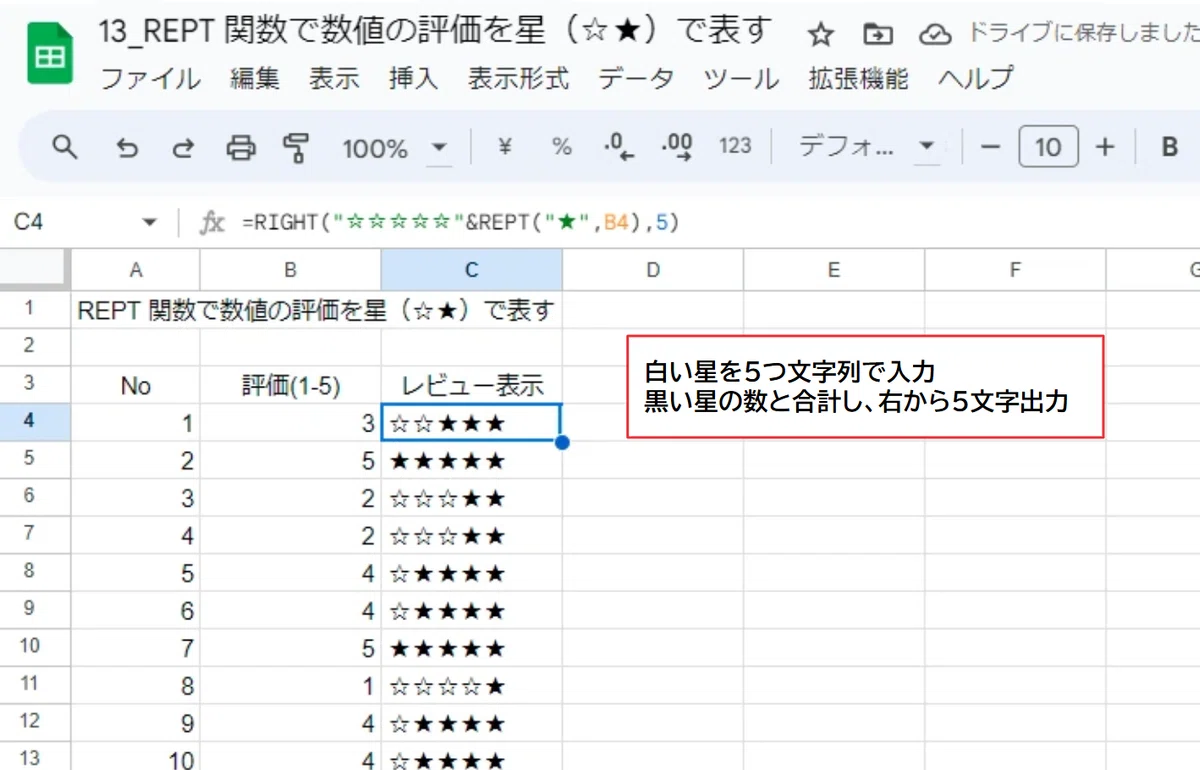Decrease the font size with minus
The height and width of the screenshot is (770, 1200).
(x=991, y=148)
